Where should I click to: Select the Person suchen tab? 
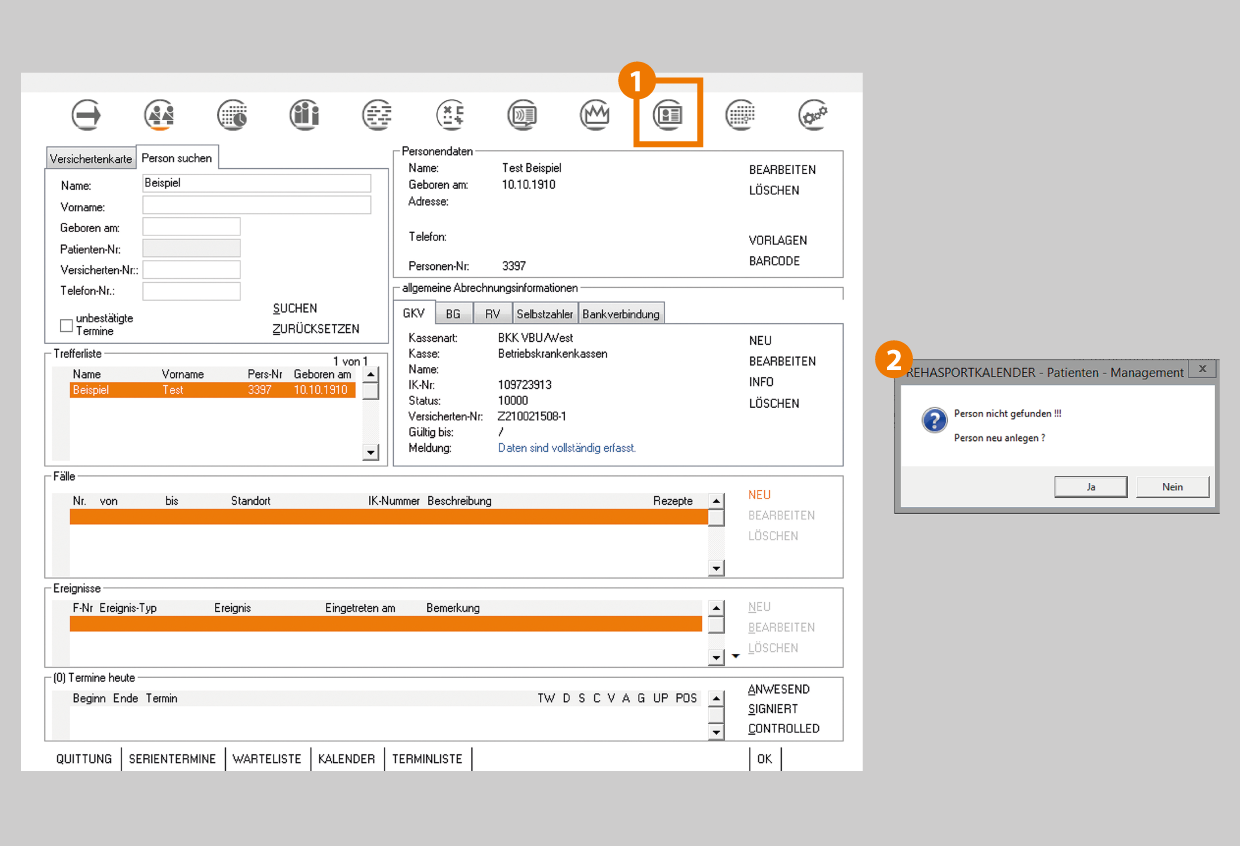(176, 158)
